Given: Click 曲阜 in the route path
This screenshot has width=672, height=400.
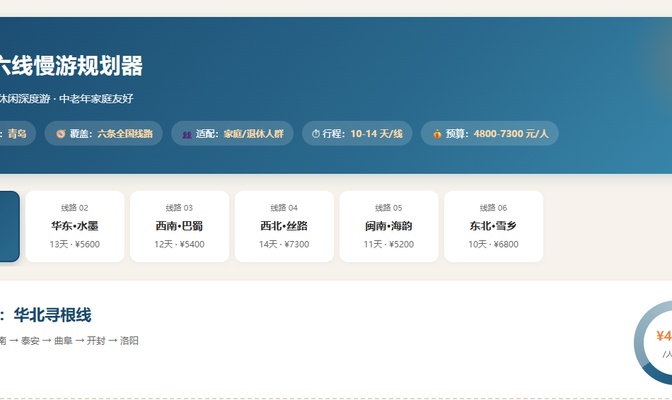Looking at the screenshot, I should click(63, 341).
